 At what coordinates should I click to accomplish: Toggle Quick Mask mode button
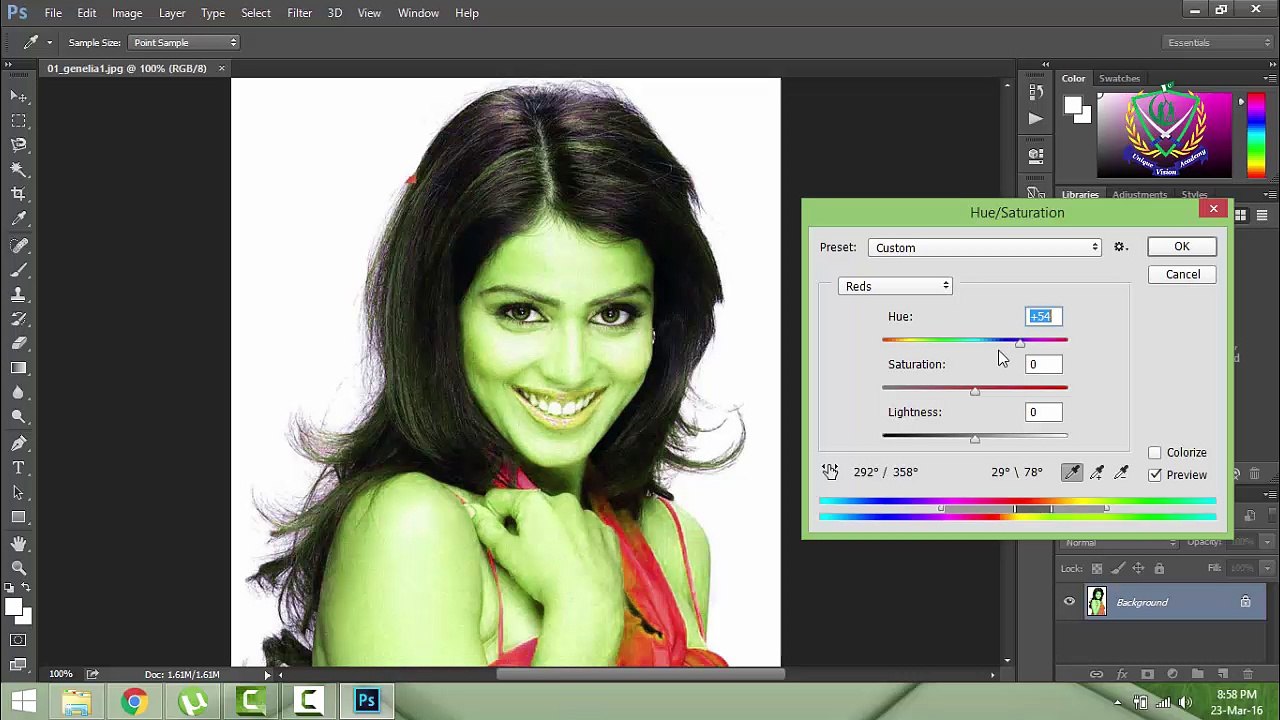(18, 640)
